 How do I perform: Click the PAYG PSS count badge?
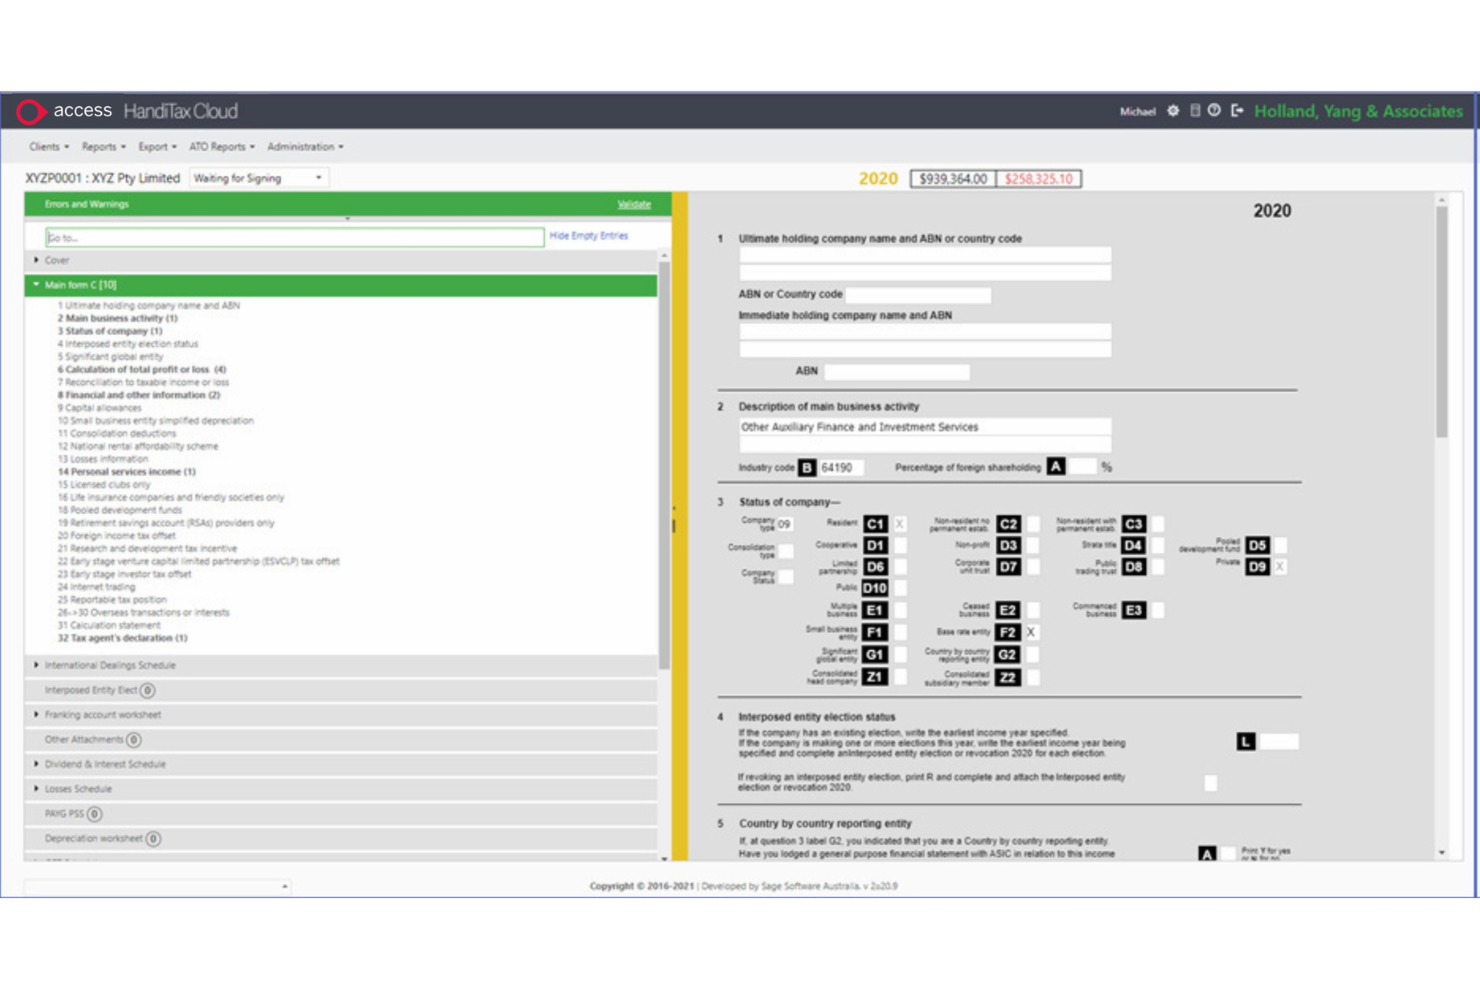[94, 814]
